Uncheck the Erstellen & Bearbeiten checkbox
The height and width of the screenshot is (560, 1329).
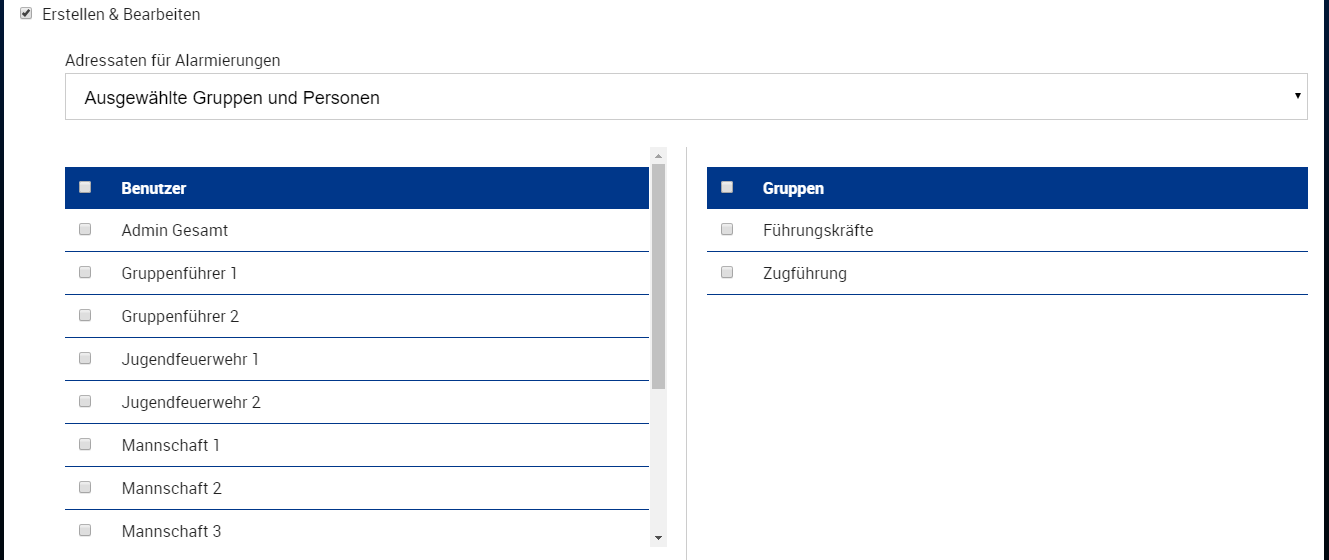[x=26, y=14]
